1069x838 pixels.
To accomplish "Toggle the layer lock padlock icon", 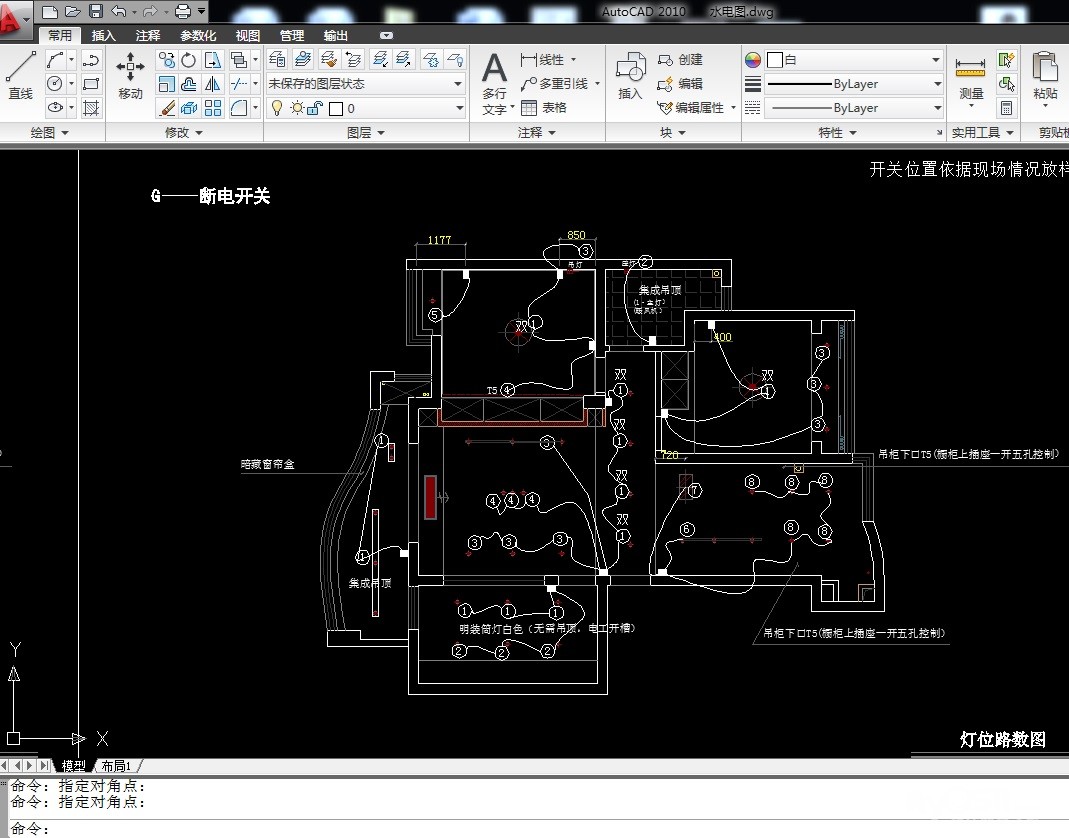I will [316, 108].
